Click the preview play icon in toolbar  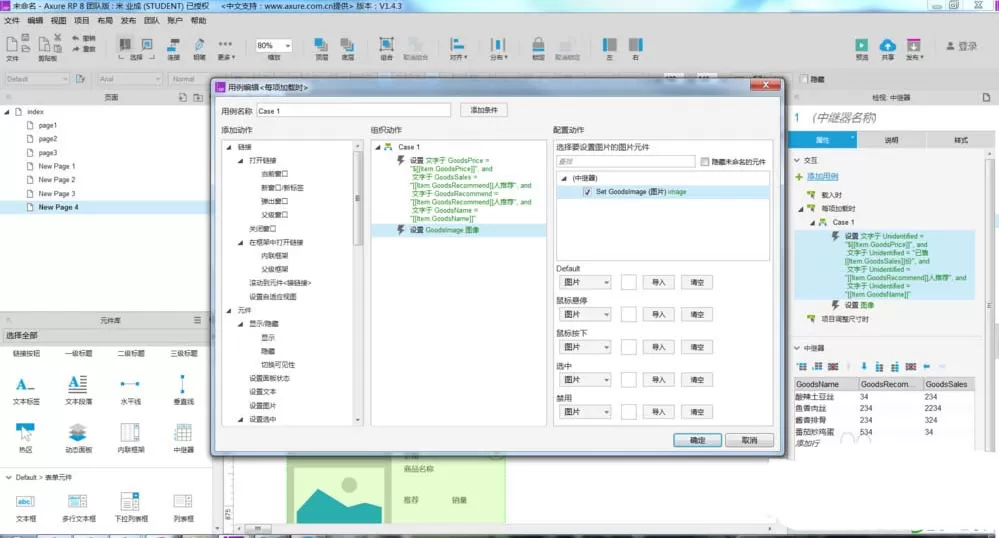point(861,45)
